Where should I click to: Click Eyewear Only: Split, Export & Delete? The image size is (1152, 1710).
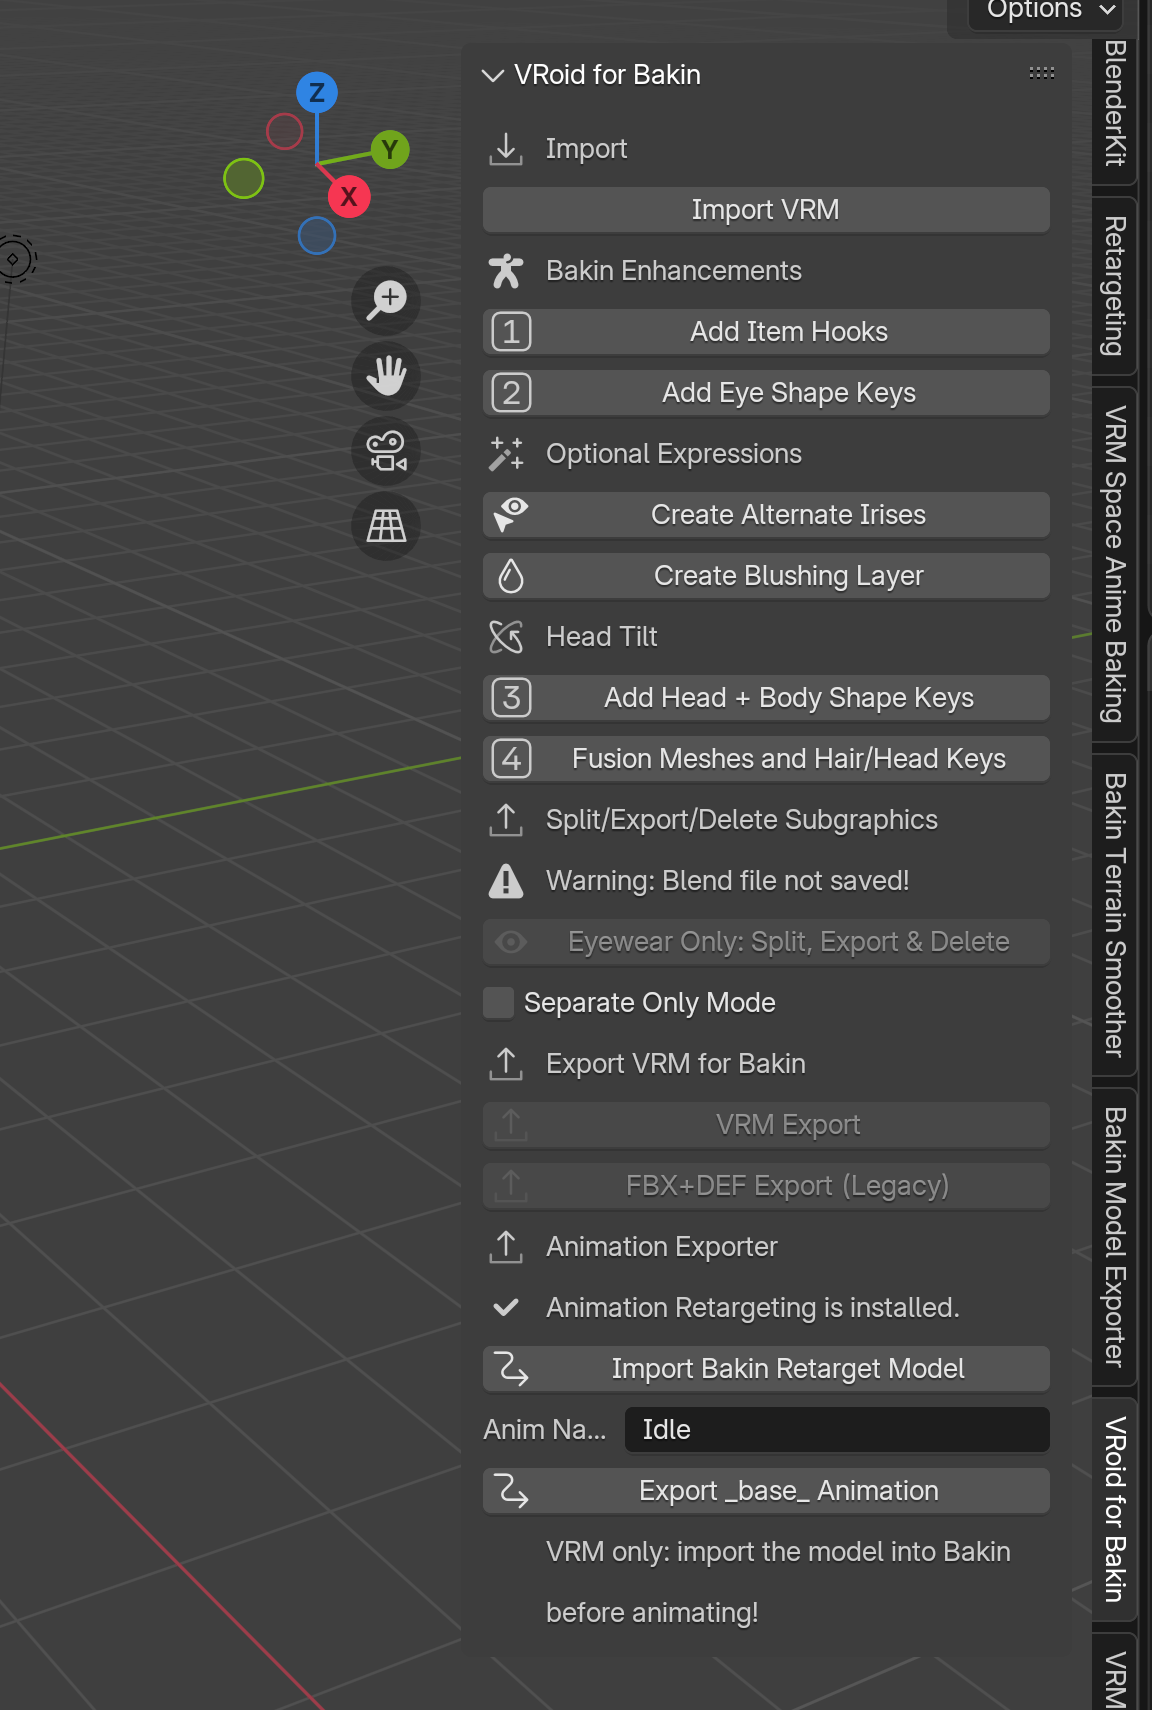point(766,942)
